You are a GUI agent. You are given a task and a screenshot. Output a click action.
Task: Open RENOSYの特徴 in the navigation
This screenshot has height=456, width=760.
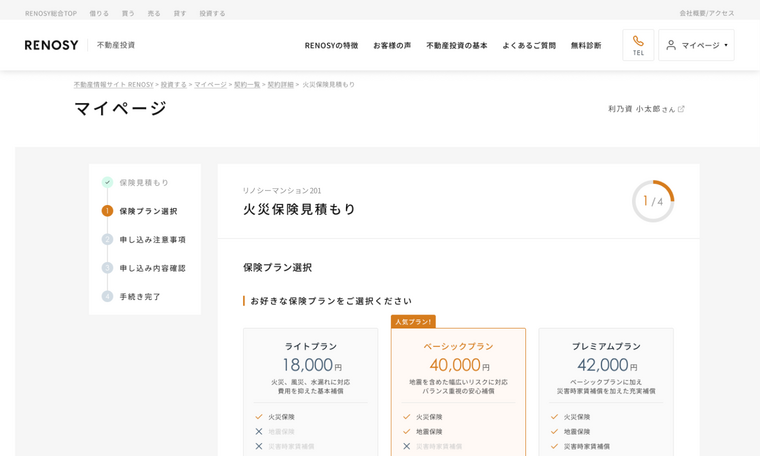tap(332, 46)
